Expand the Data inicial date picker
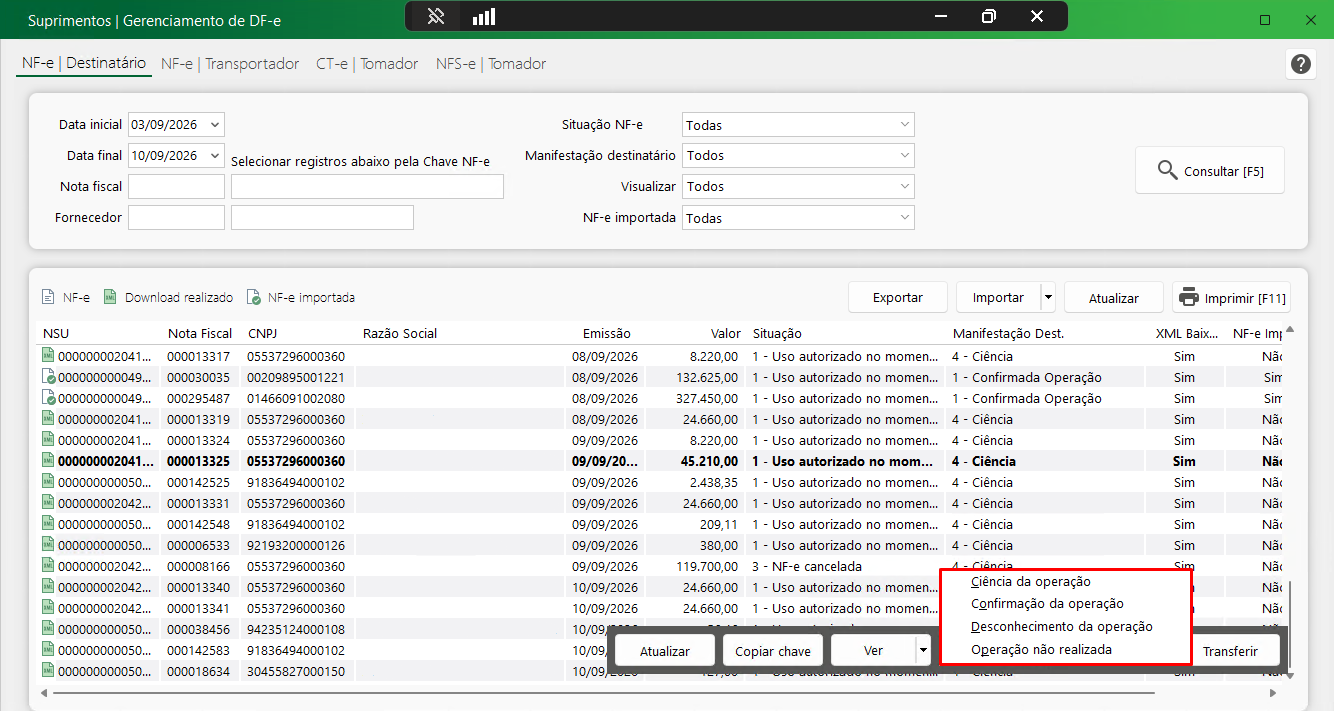 click(214, 125)
